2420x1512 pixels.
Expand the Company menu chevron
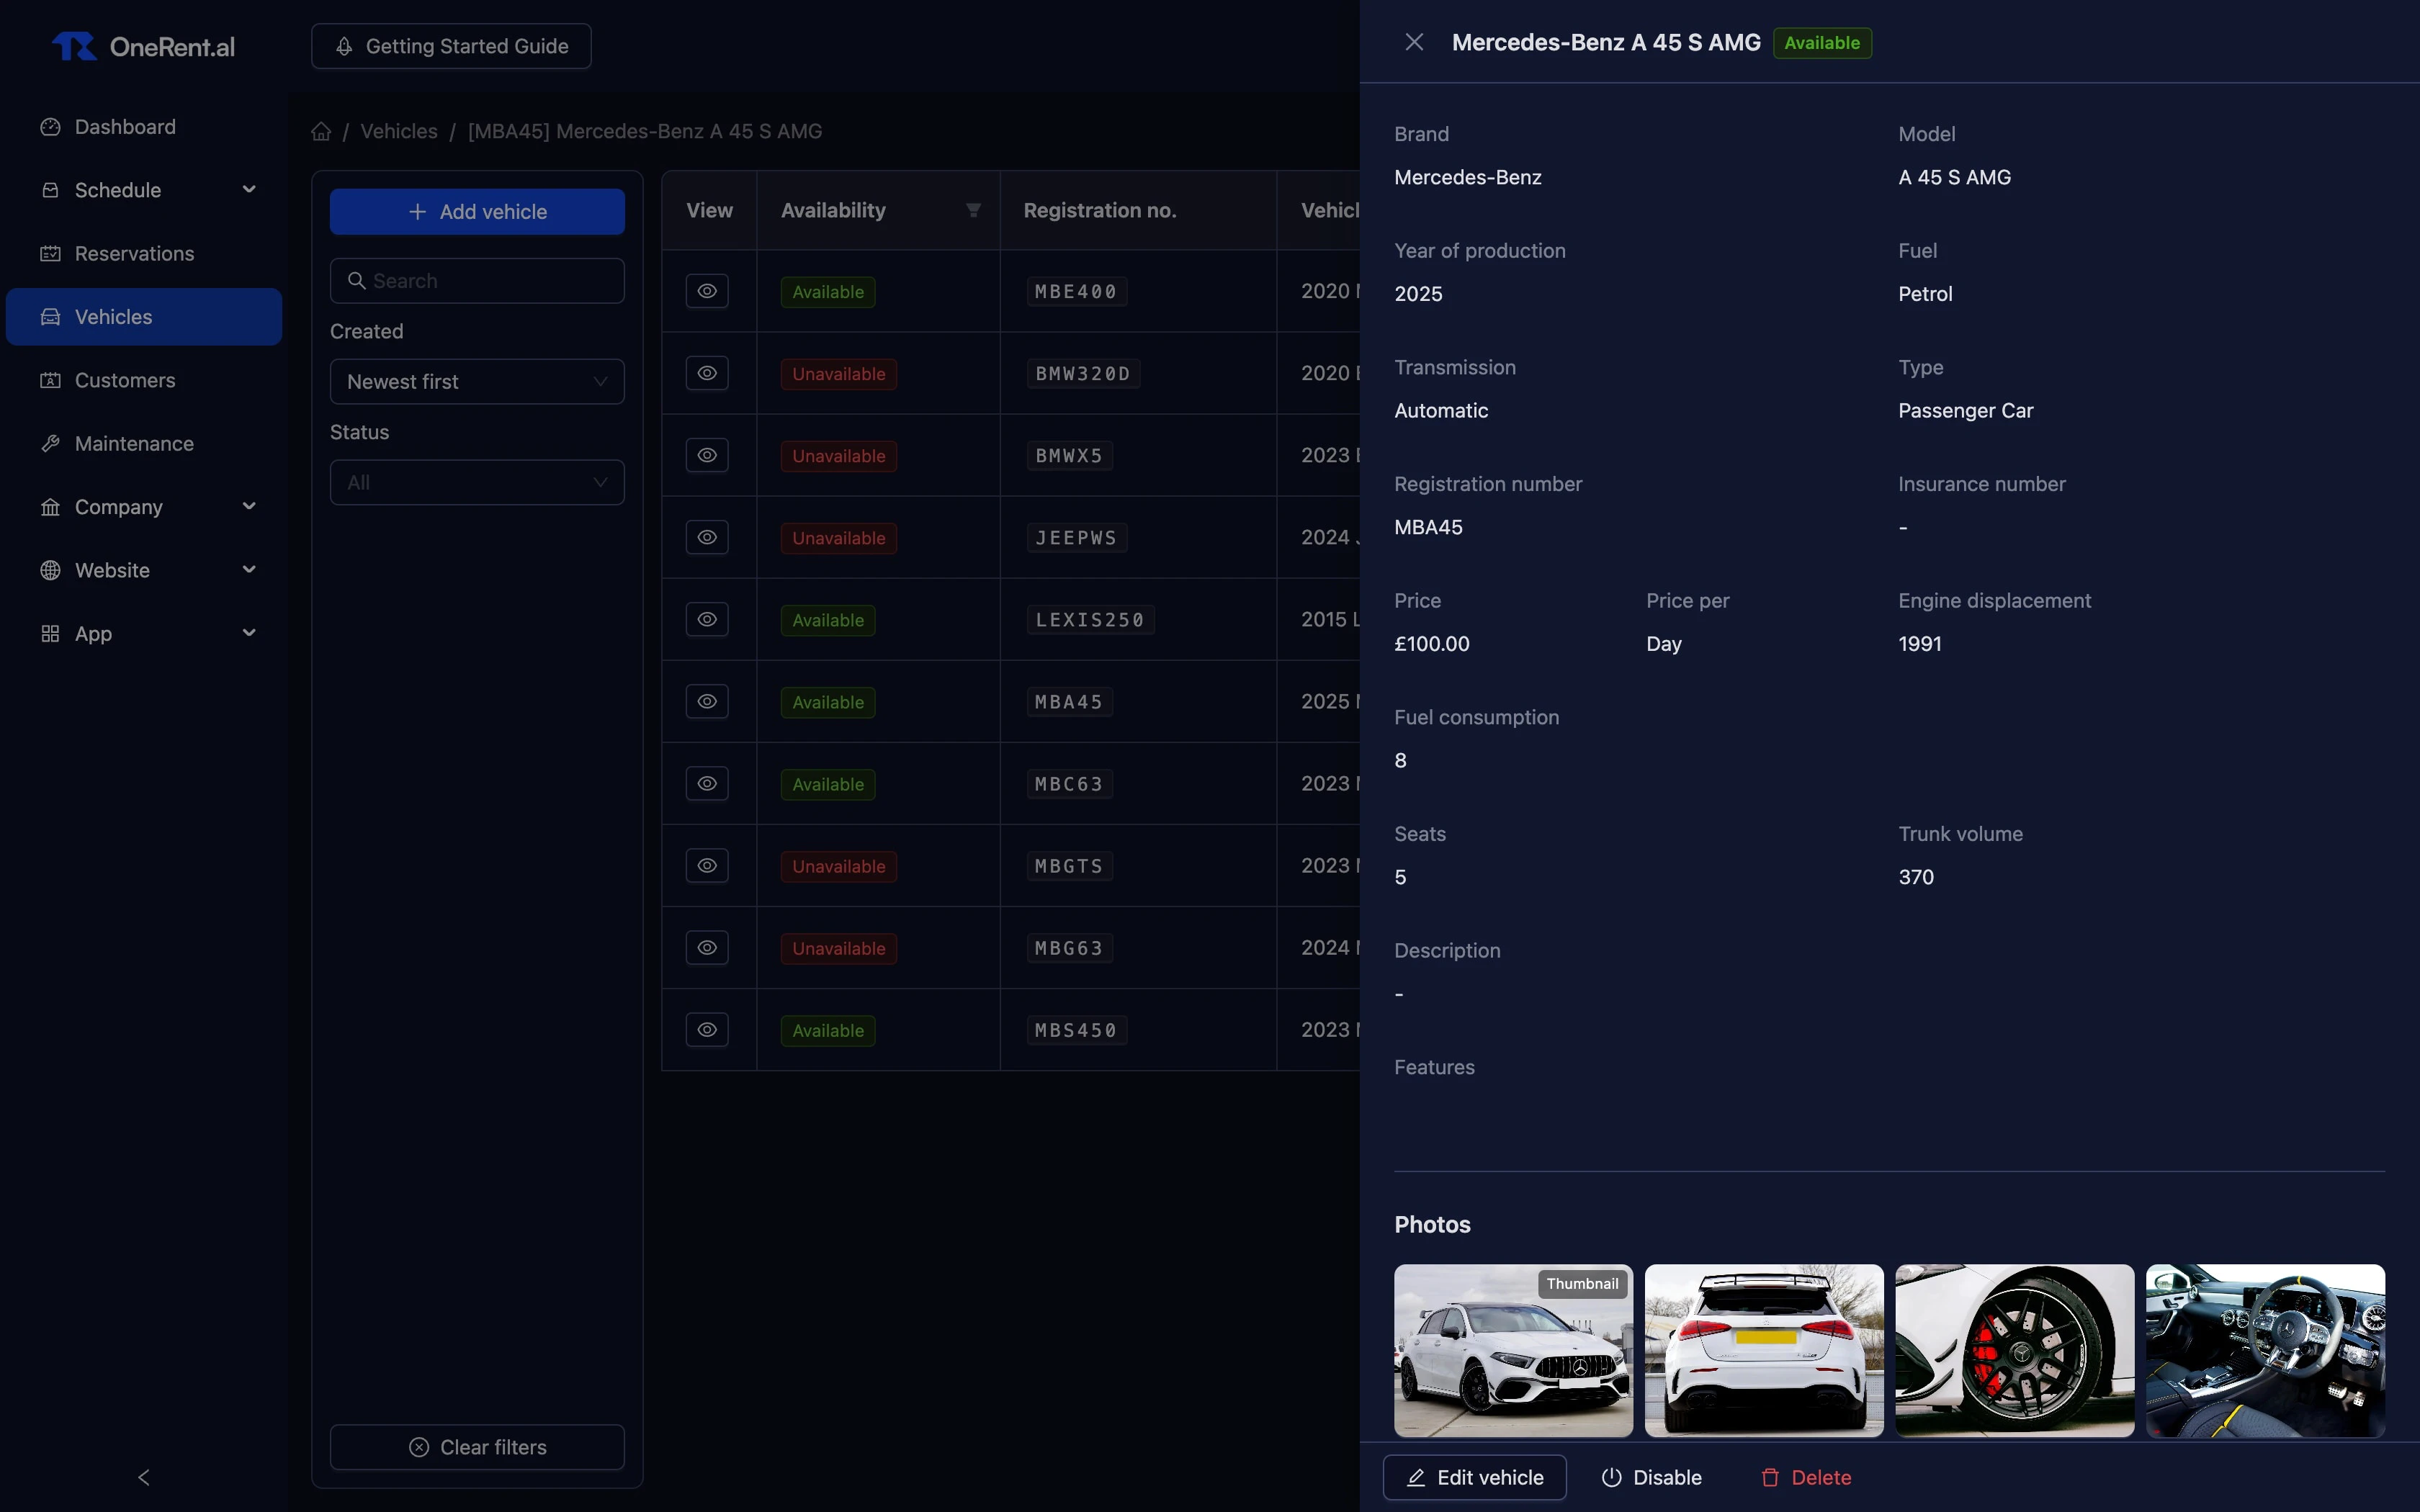click(249, 506)
